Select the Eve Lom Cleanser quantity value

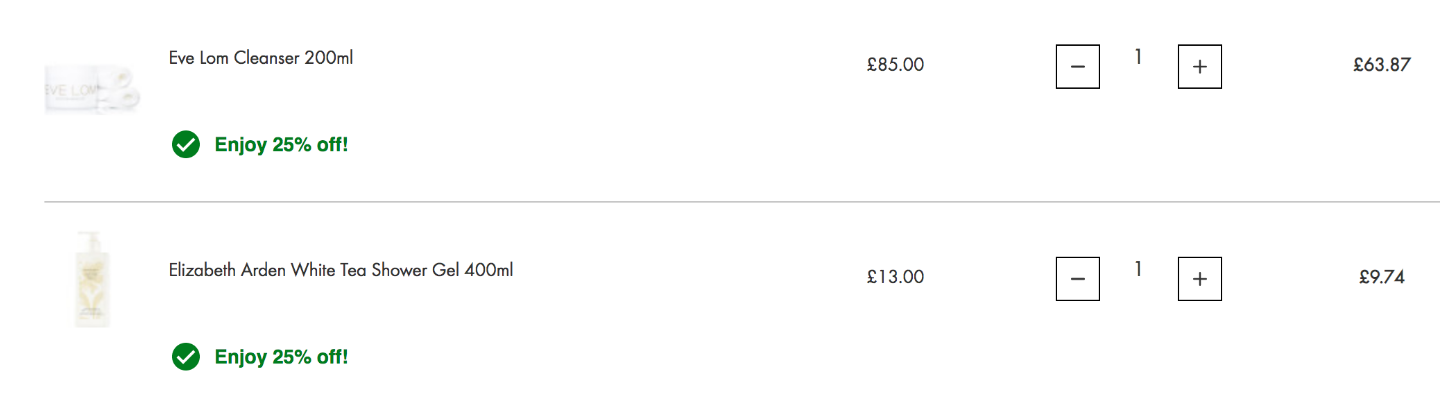[x=1138, y=58]
